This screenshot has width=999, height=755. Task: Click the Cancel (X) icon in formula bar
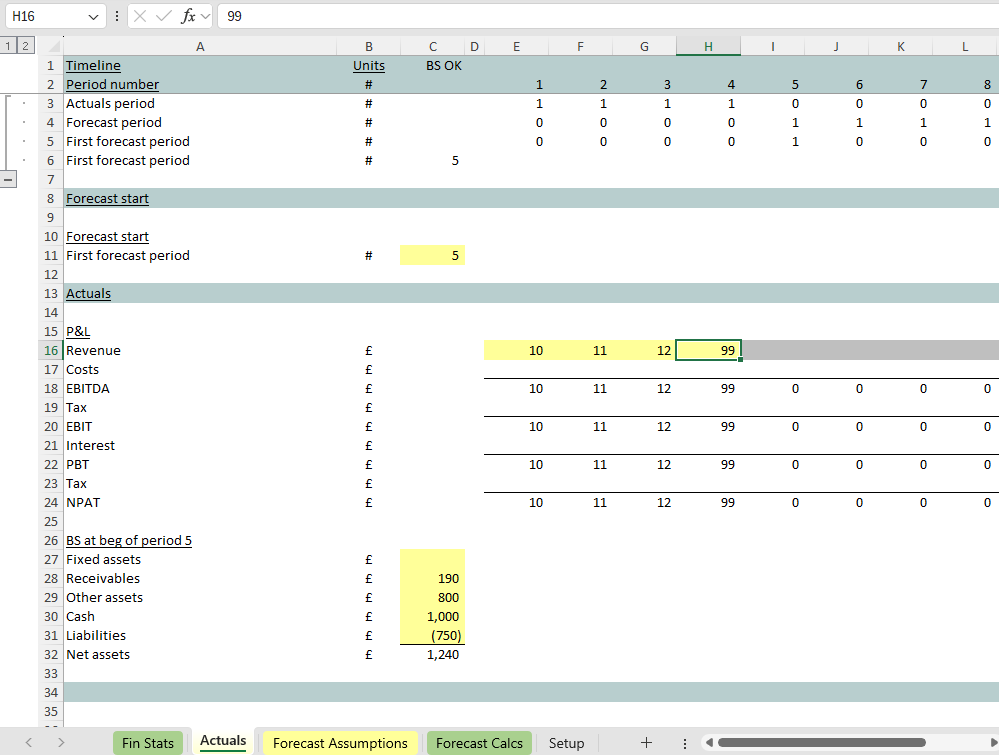tap(142, 17)
